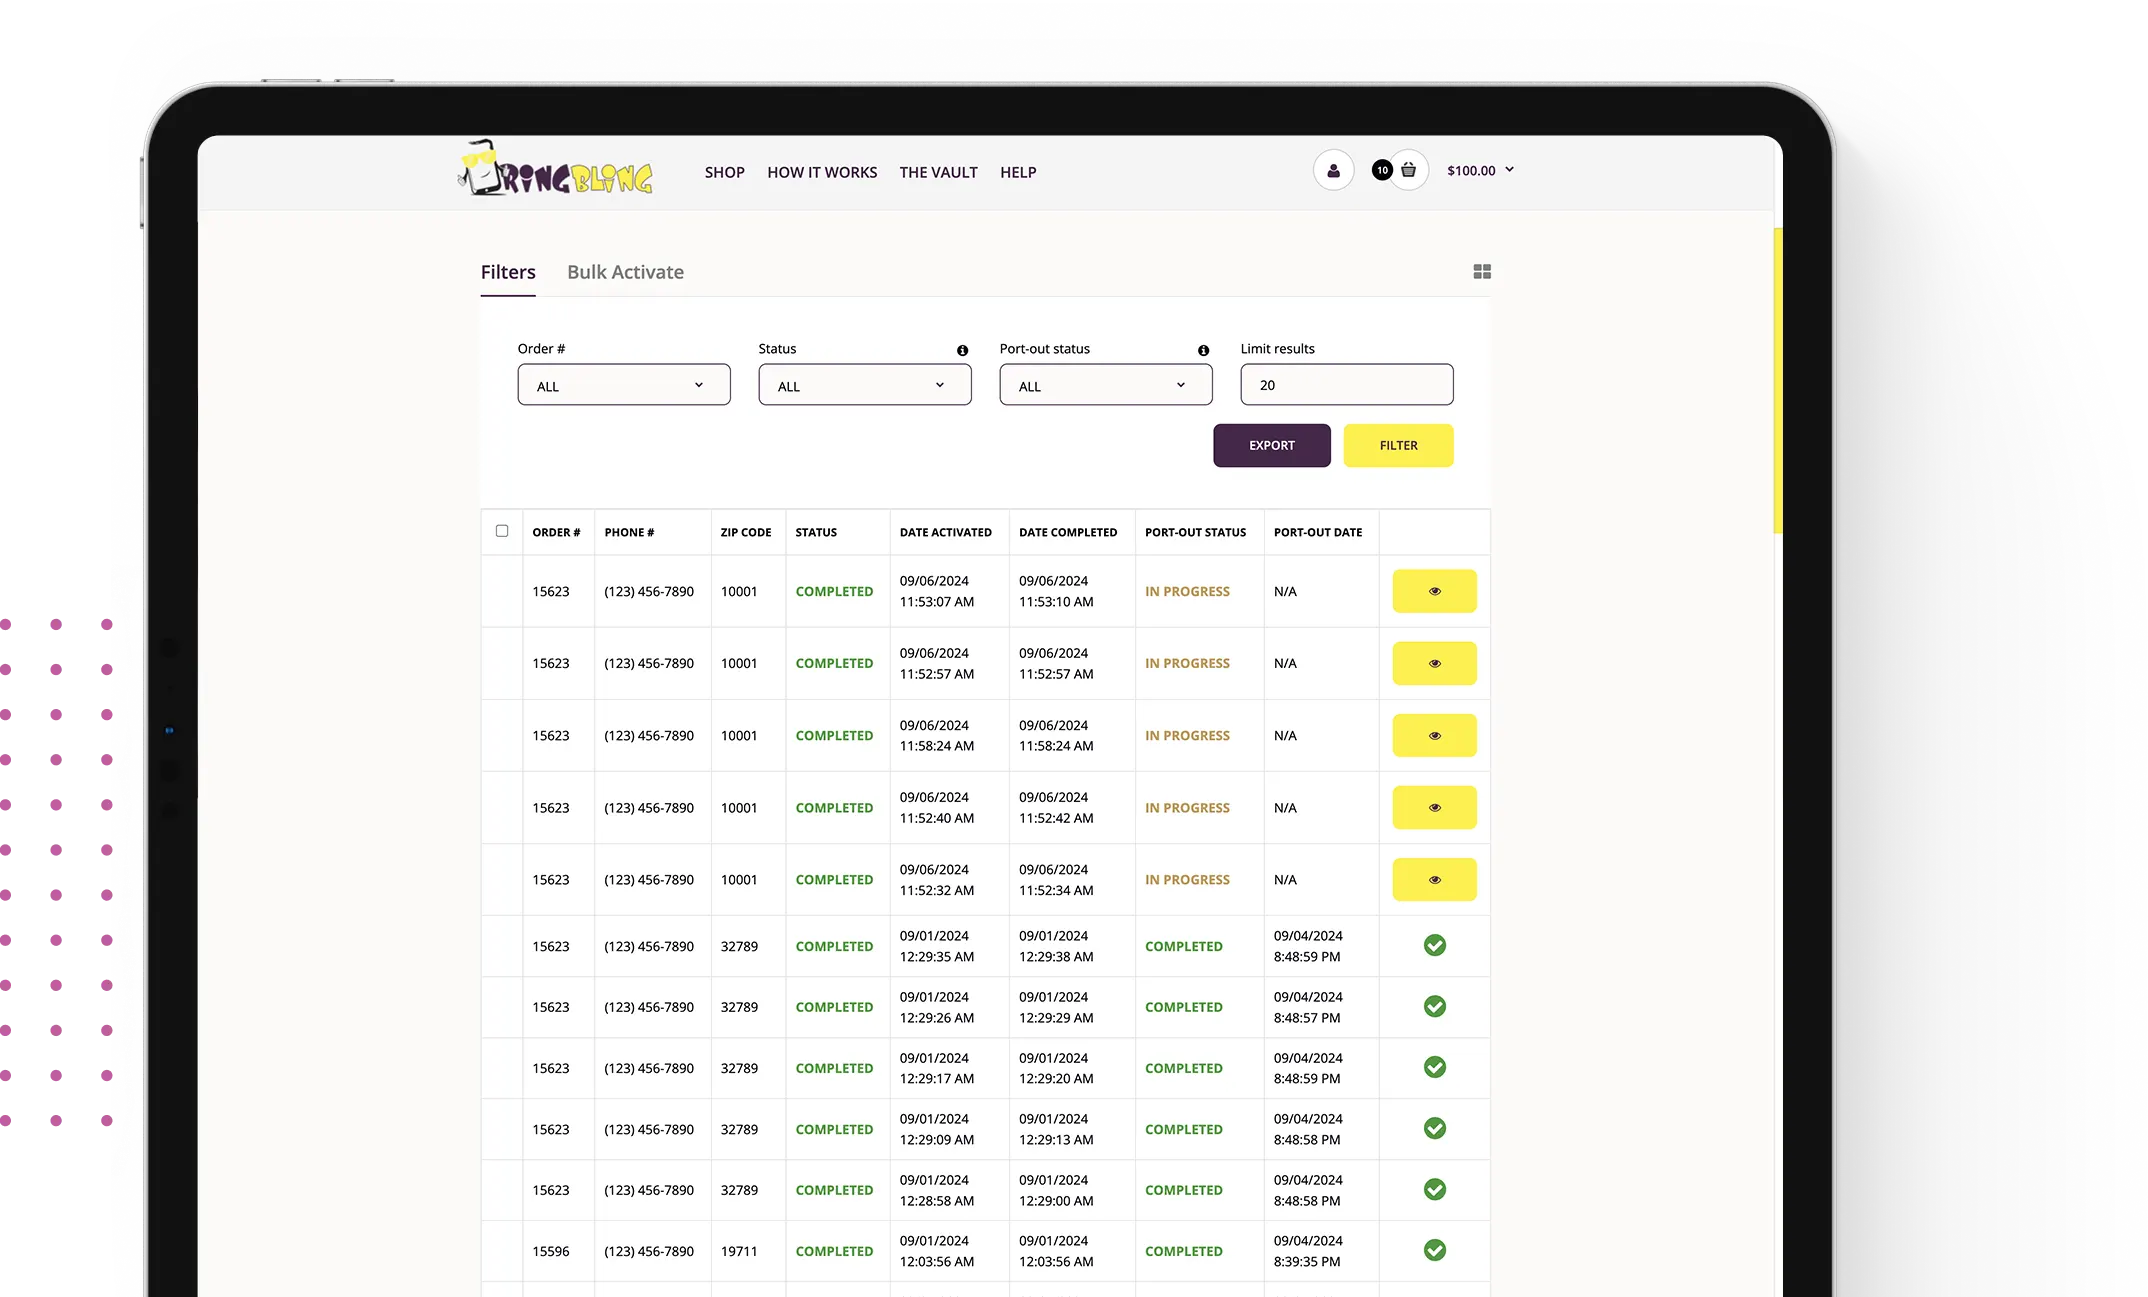Click completed checkmark icon on order 15596

pos(1435,1249)
